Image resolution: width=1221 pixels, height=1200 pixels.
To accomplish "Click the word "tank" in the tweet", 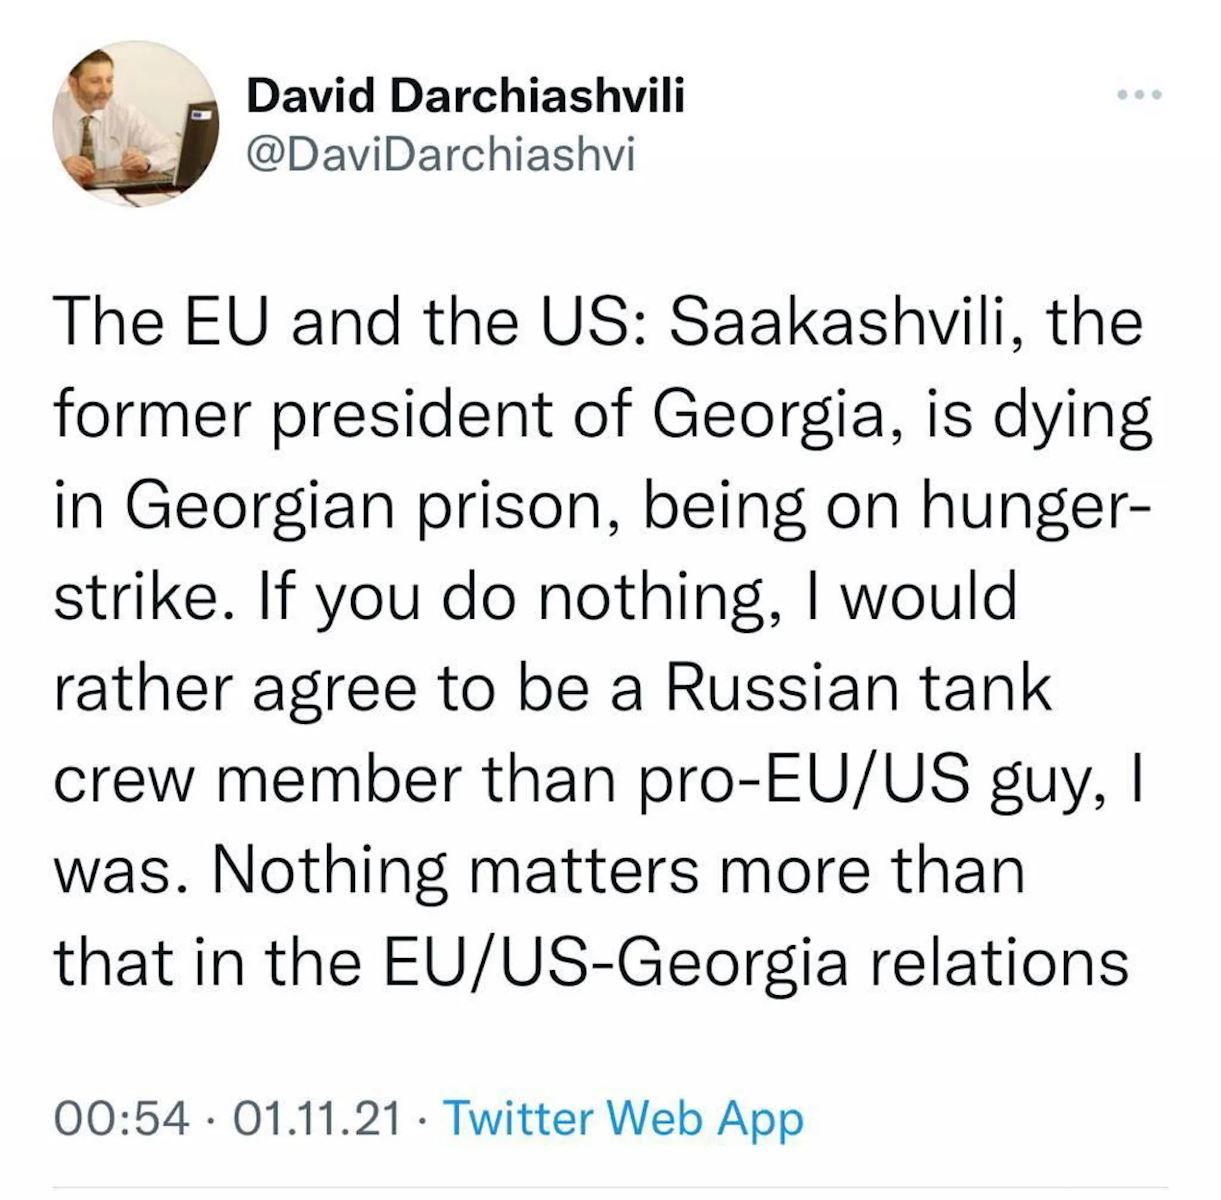I will click(983, 688).
